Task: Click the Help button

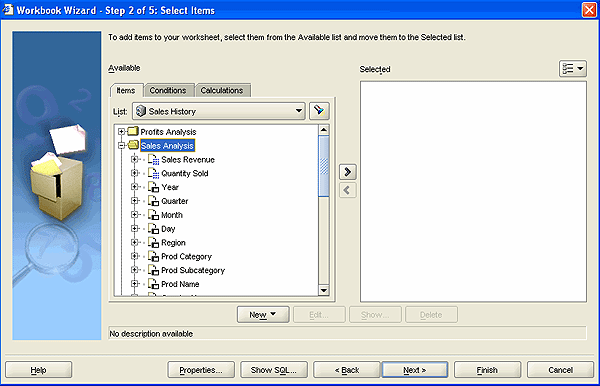Action: tap(38, 370)
